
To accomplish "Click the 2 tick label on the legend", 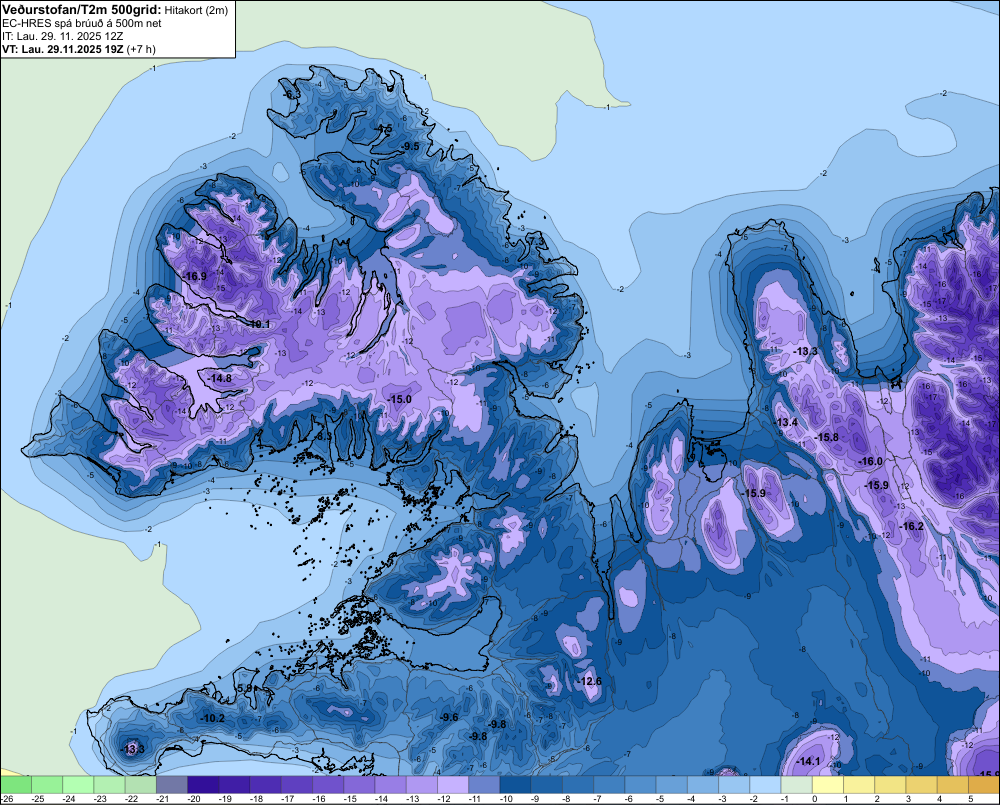I will [877, 799].
